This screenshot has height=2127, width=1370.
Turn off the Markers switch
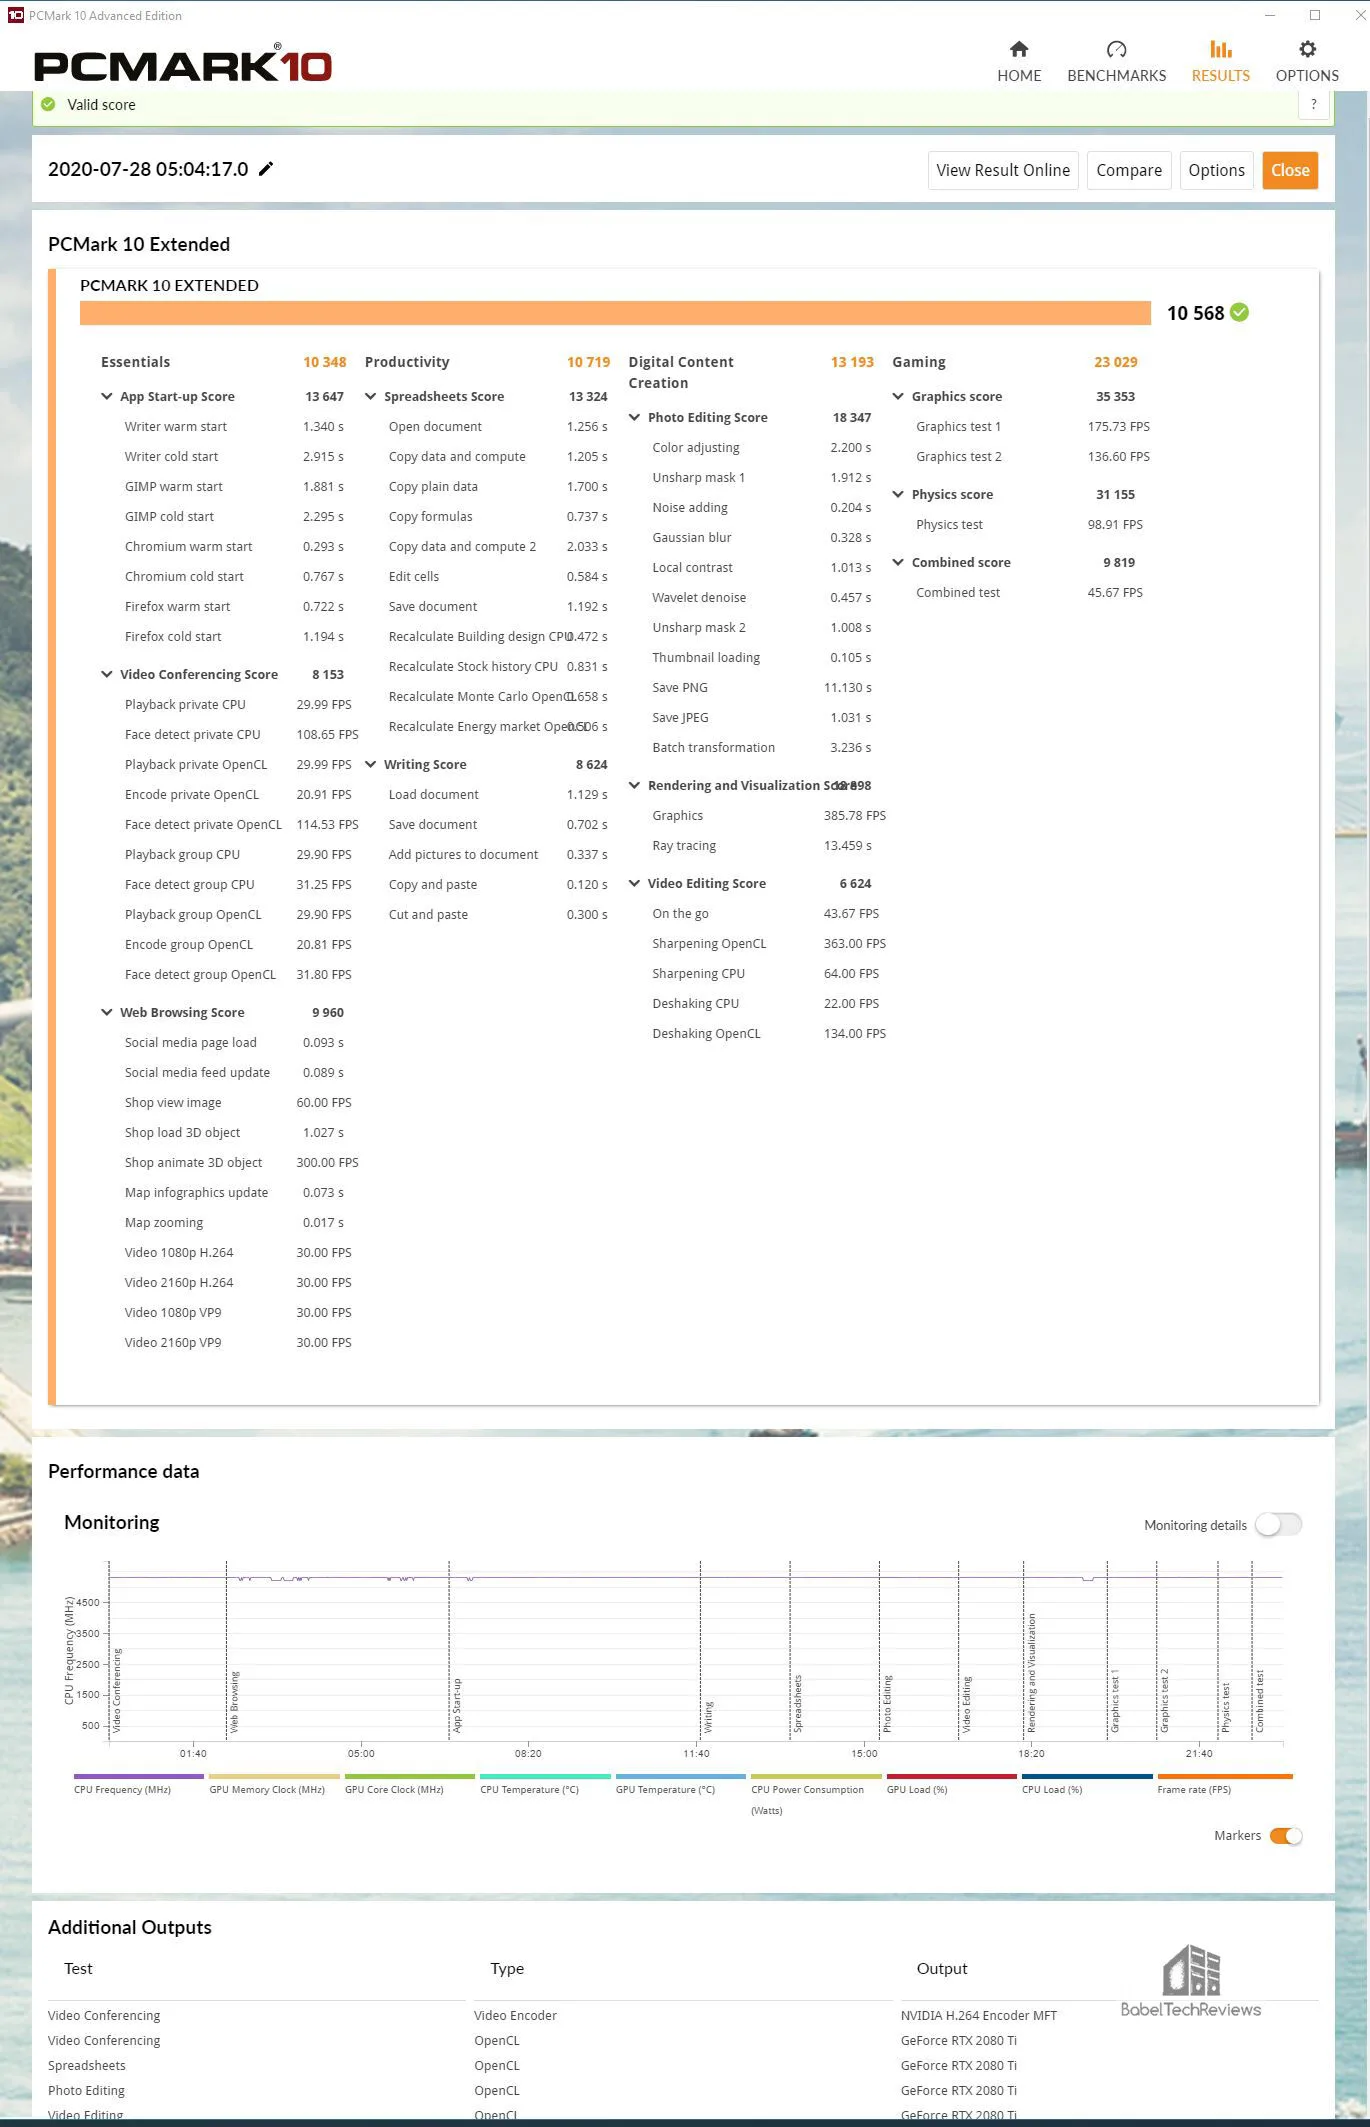(x=1285, y=1836)
